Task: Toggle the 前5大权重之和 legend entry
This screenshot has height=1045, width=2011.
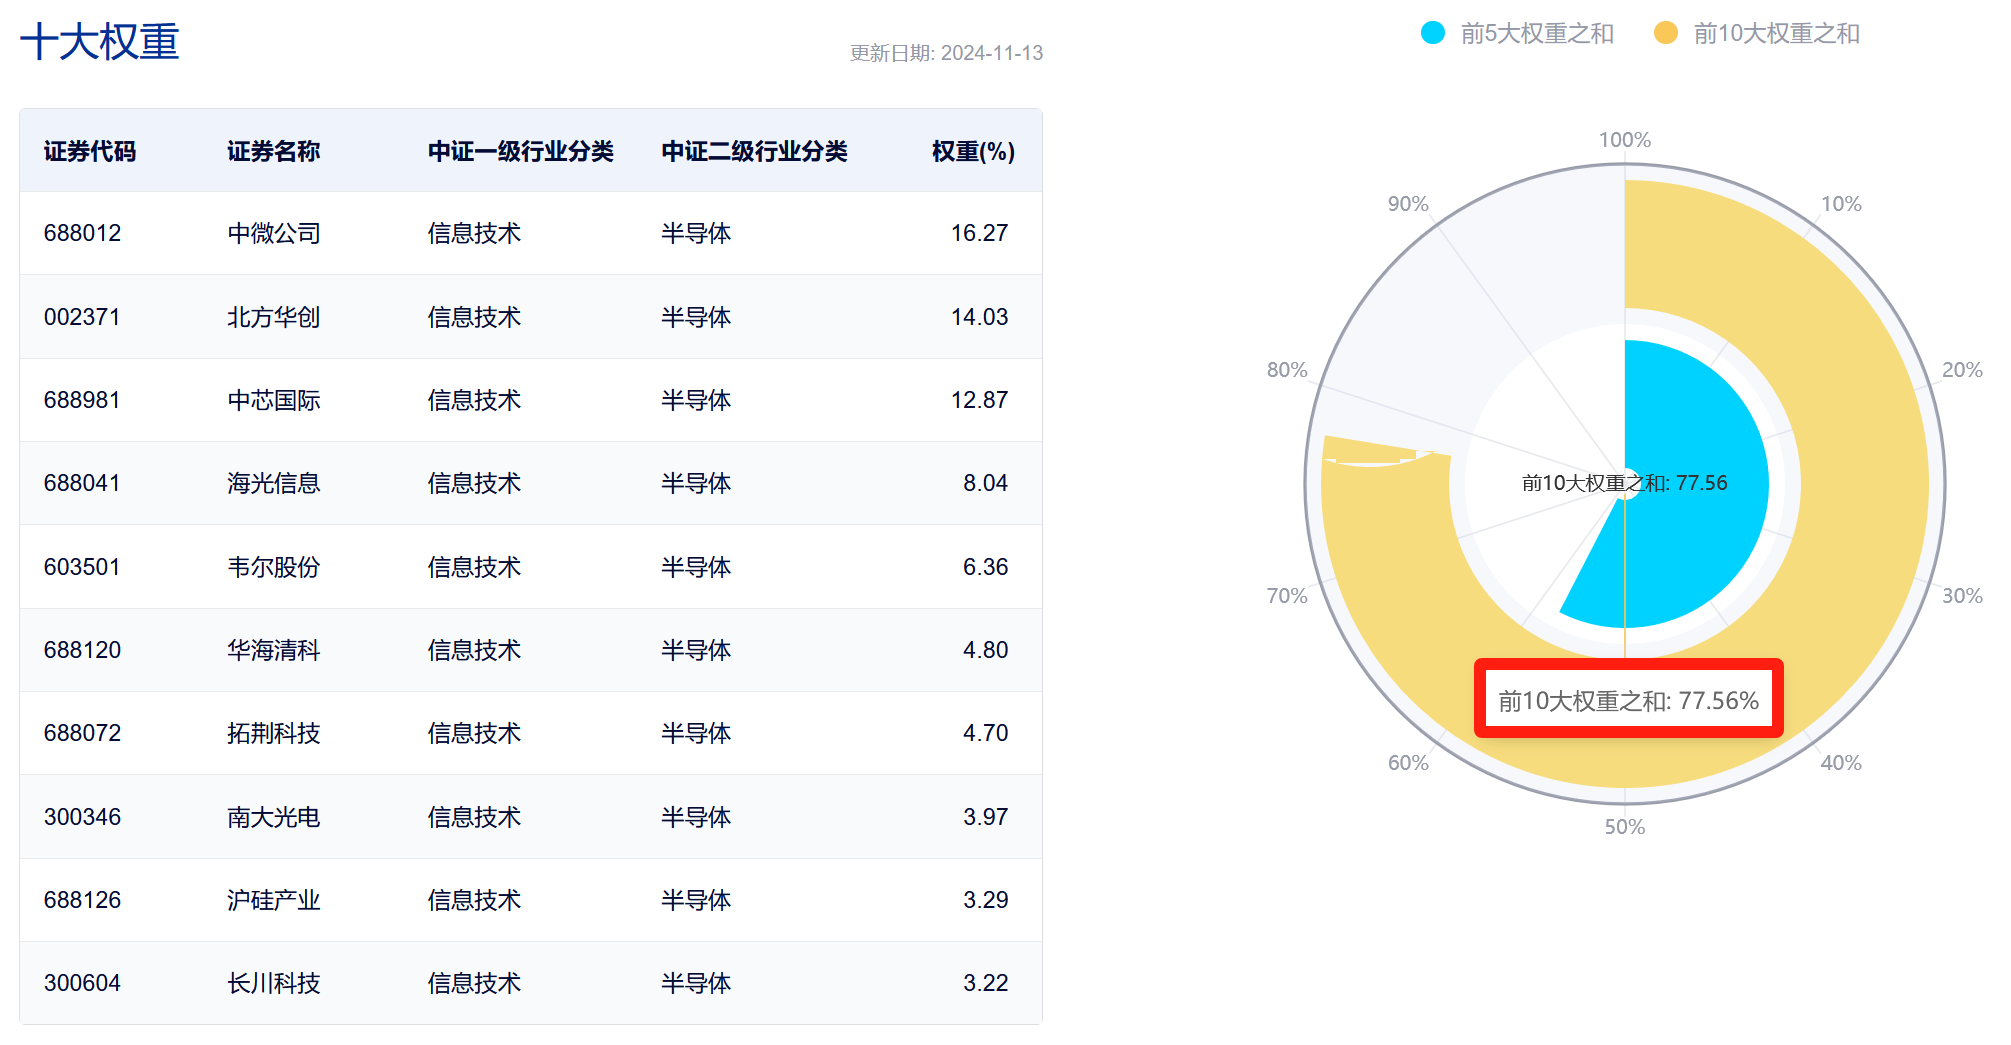Action: pyautogui.click(x=1517, y=33)
